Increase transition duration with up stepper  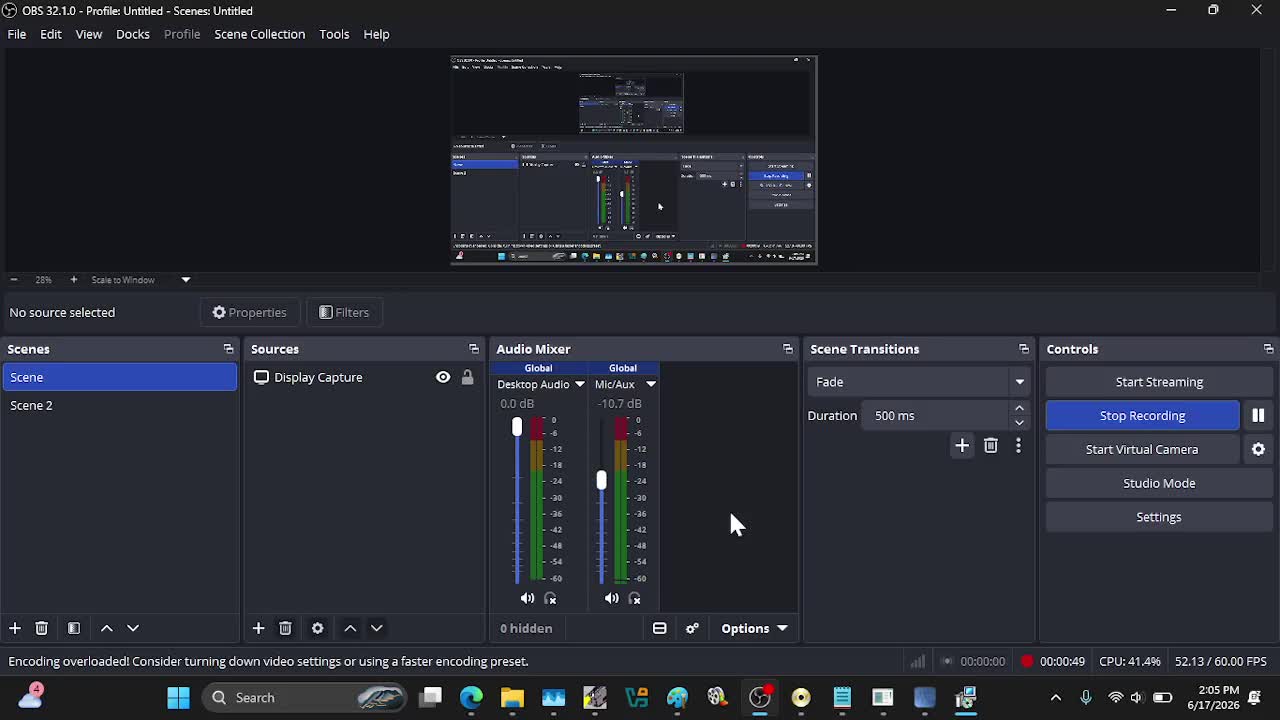point(1019,408)
